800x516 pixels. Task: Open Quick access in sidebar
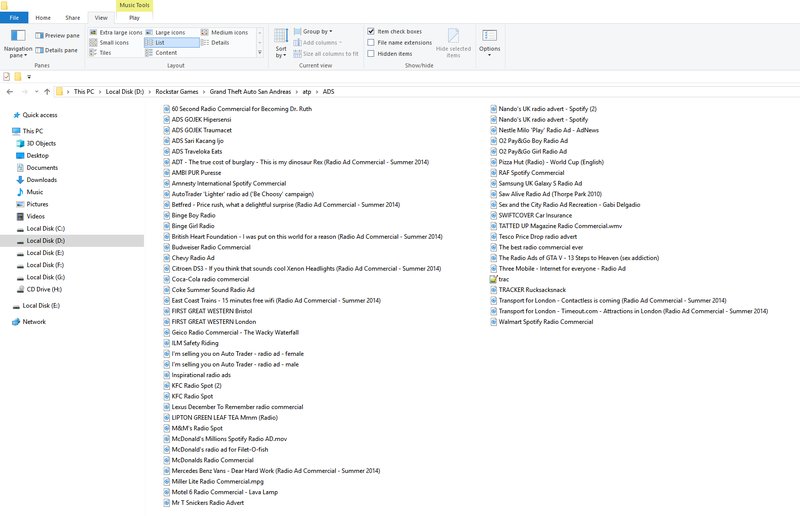pyautogui.click(x=35, y=115)
